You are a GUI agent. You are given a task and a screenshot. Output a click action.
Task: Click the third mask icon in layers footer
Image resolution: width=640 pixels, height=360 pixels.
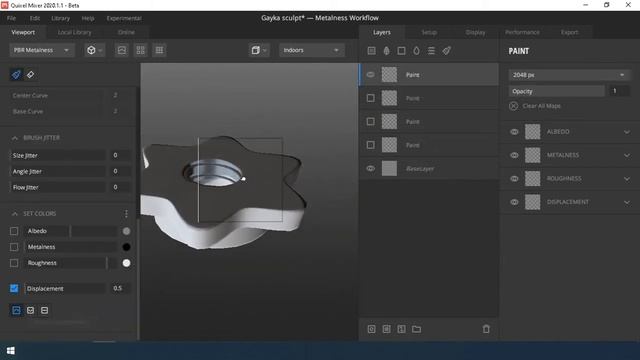[401, 329]
